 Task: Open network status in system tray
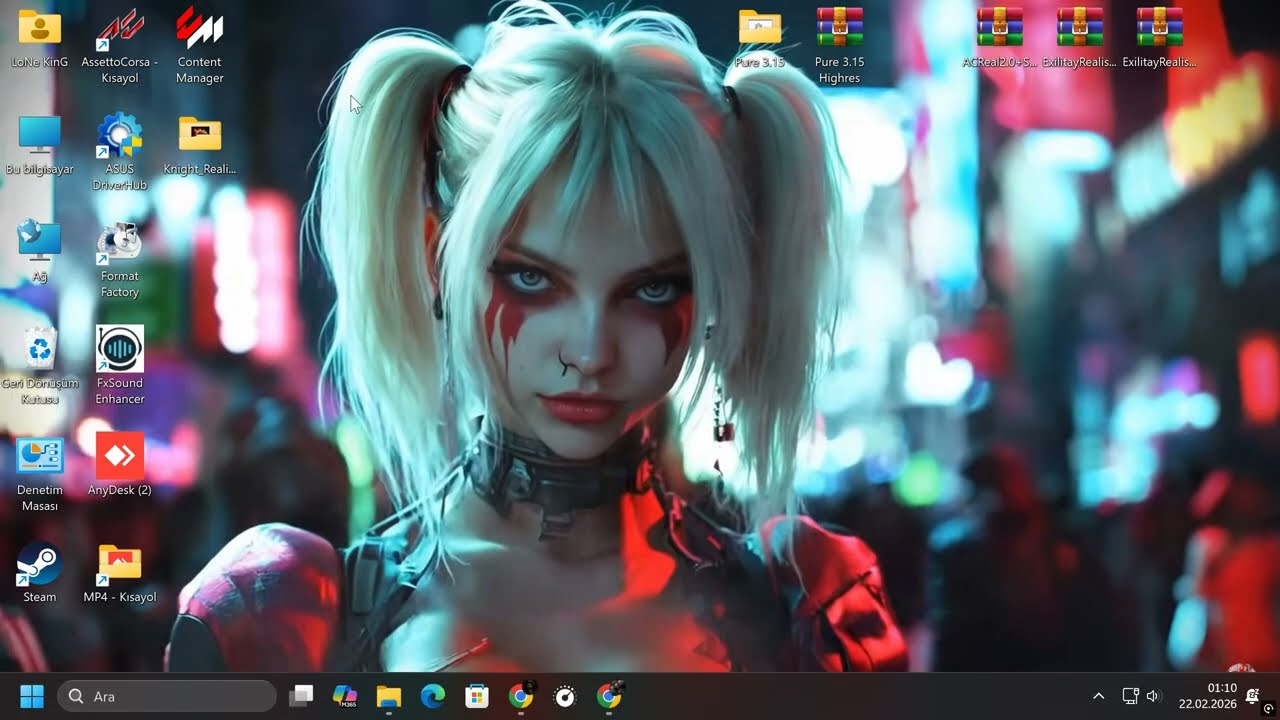[1130, 696]
